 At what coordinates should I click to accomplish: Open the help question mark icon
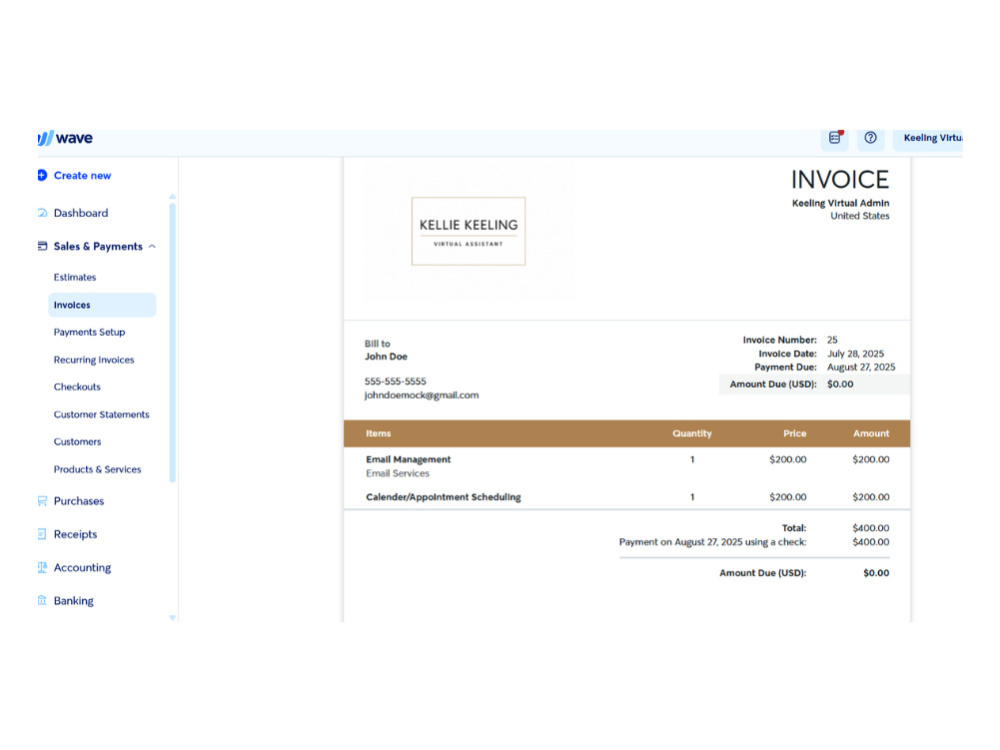tap(871, 138)
